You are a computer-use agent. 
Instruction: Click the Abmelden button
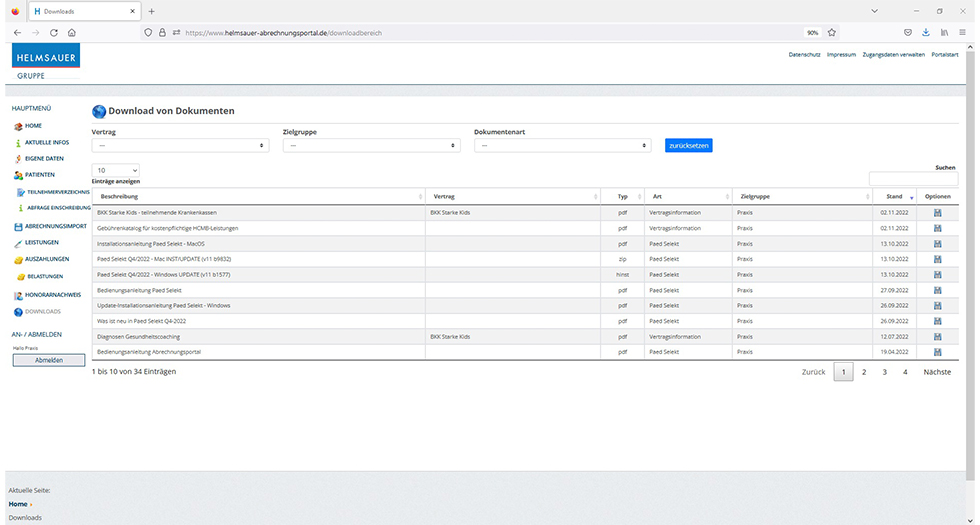pyautogui.click(x=49, y=361)
